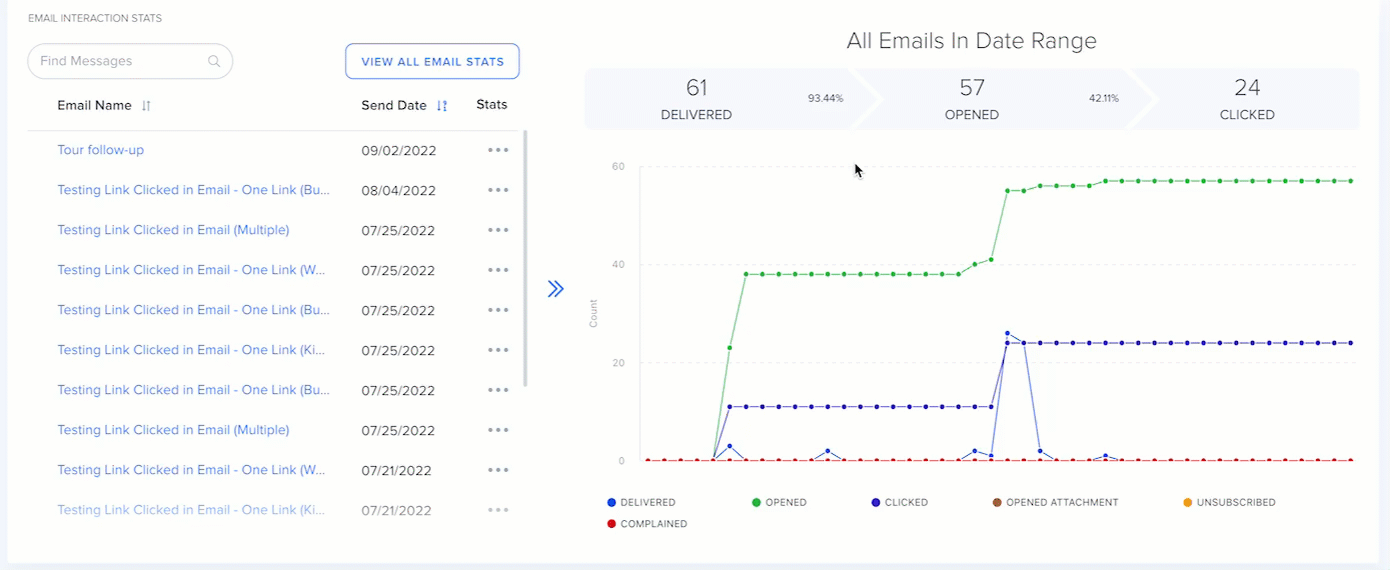Open three-dot stats menu for 08/04/2022 email
The image size is (1390, 570).
coord(498,190)
